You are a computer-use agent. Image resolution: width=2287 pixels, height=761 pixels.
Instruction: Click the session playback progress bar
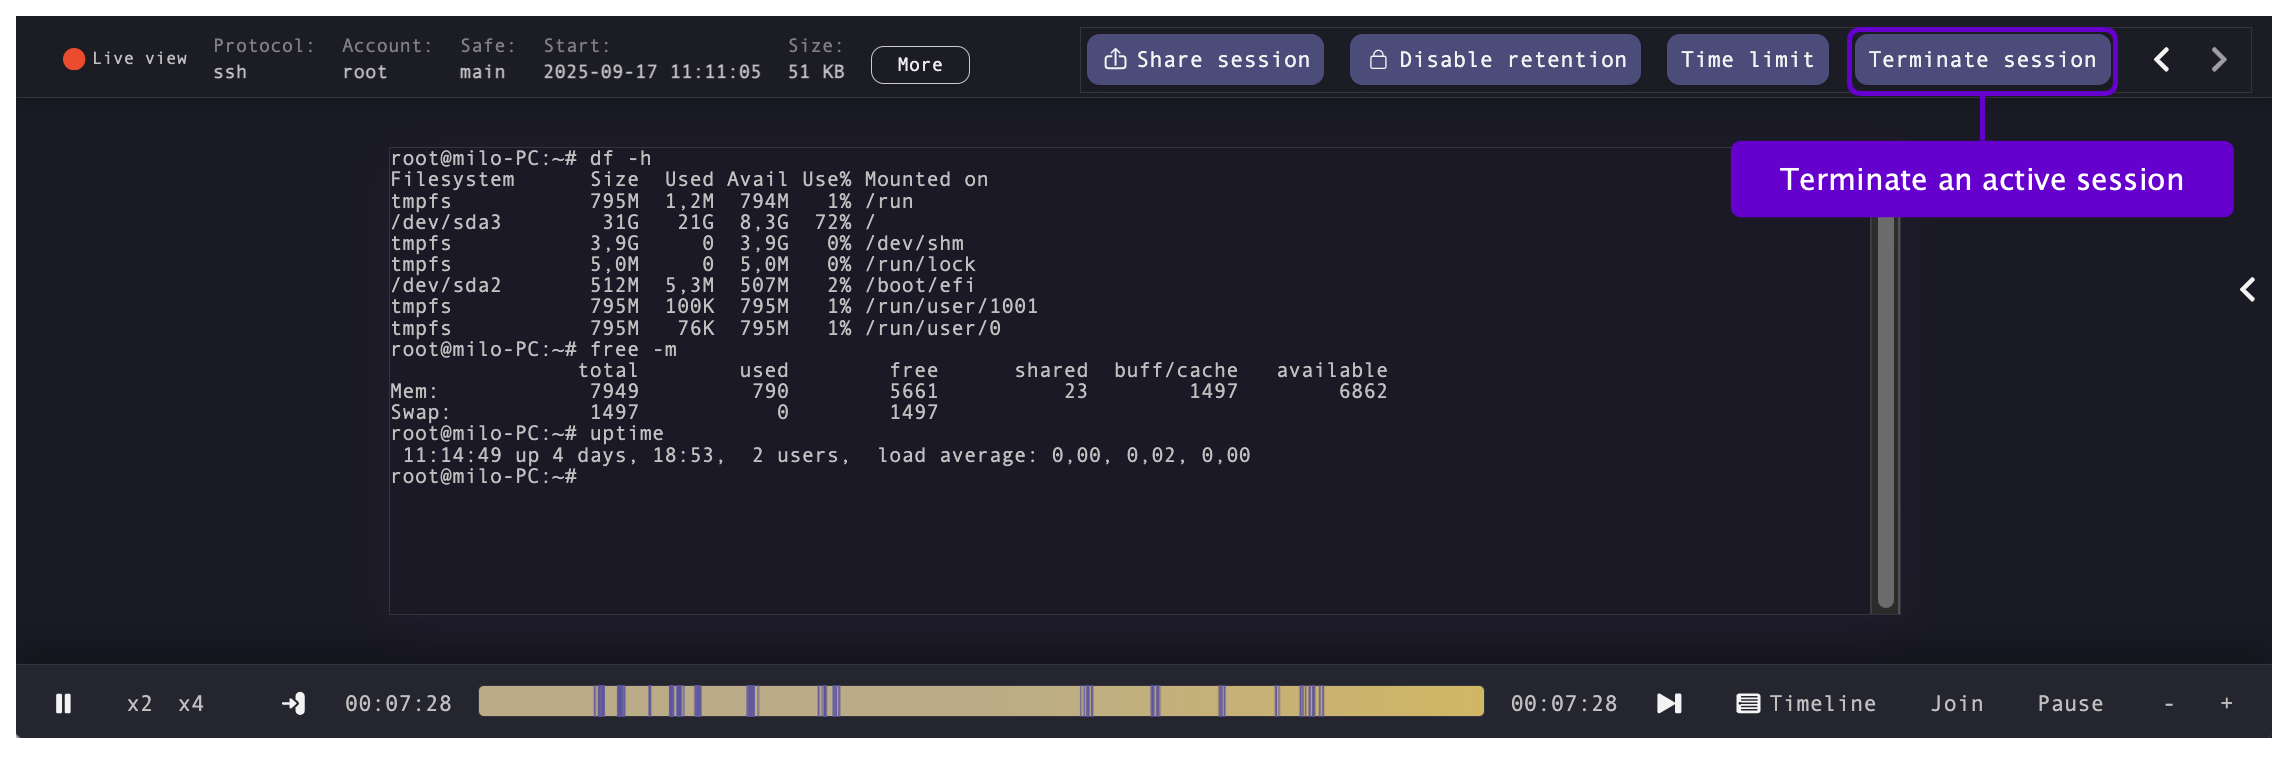point(980,701)
